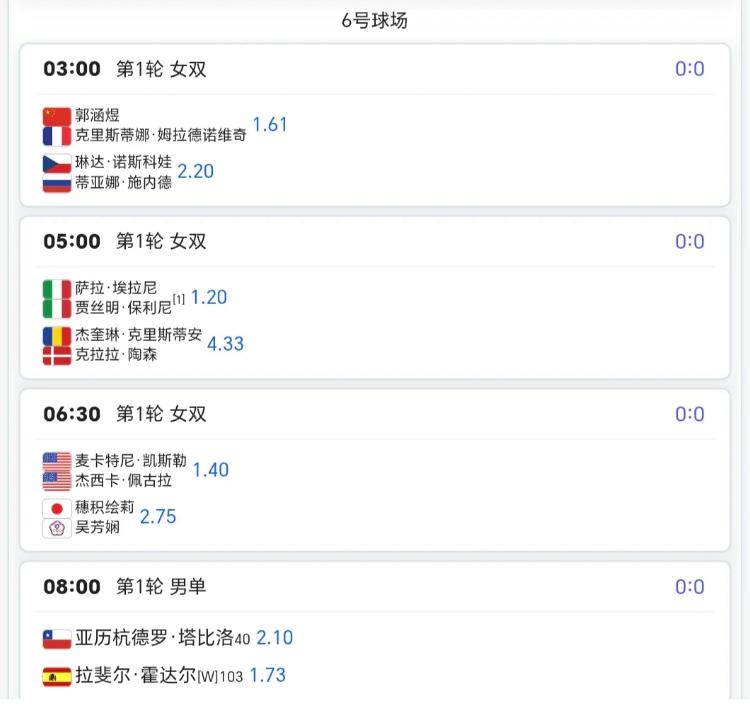
Task: Pick odds 1.40 for 麦卡特尼·凯斯勒 pair
Action: pos(210,470)
